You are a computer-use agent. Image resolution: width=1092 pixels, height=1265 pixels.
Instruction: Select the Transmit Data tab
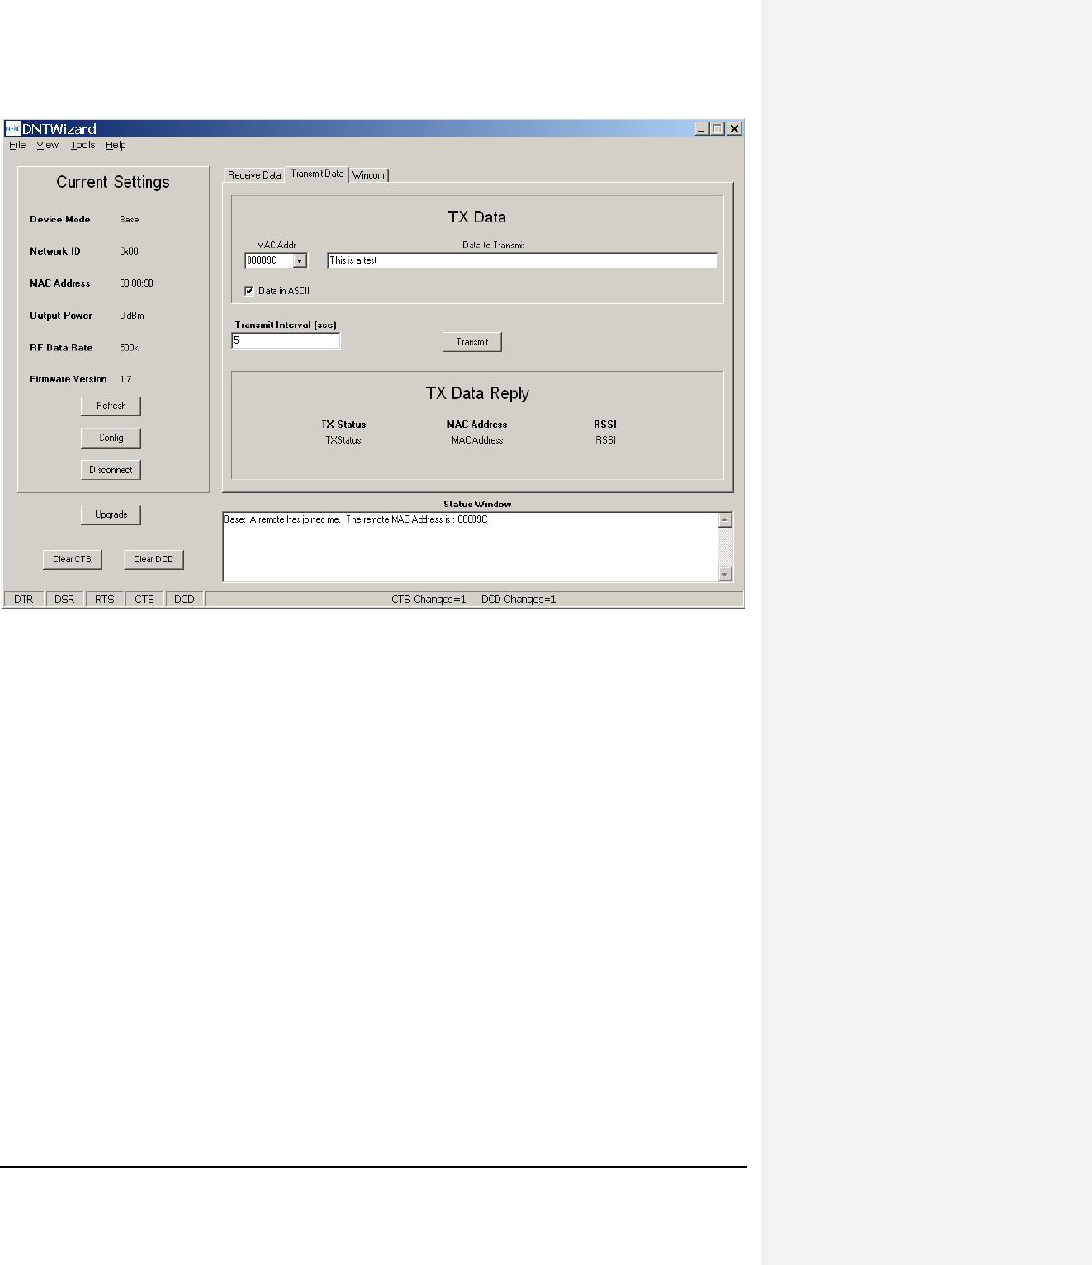[317, 174]
